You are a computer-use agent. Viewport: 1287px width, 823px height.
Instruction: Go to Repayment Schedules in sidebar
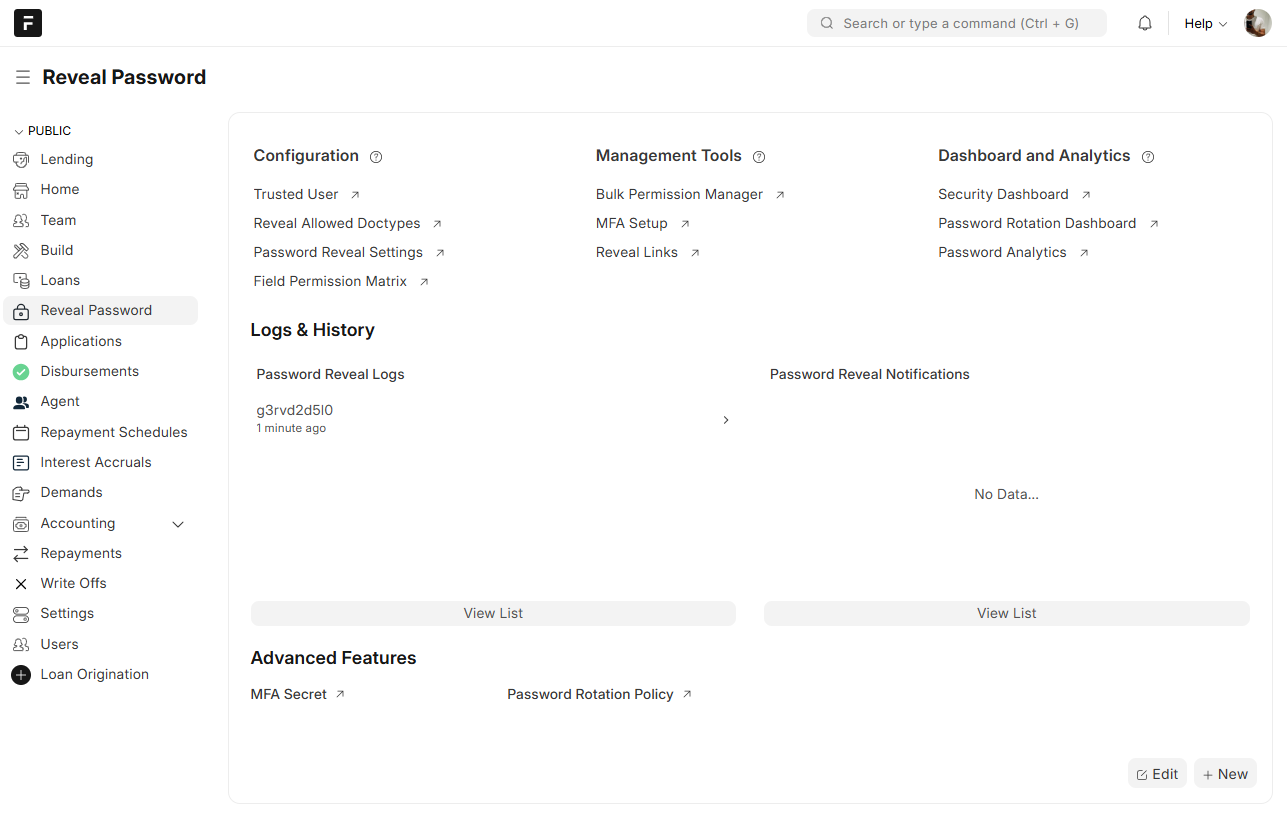pos(113,432)
